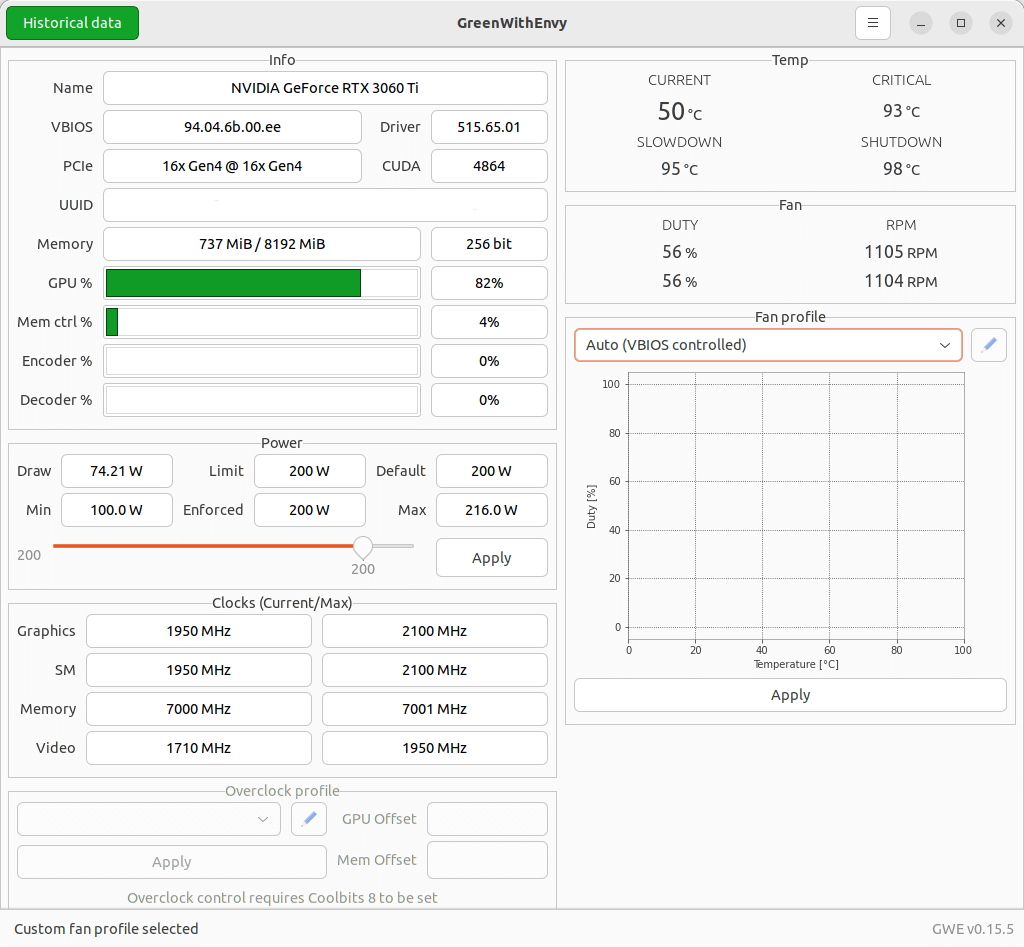Click the disabled overclock profile Apply button
The image size is (1024, 947).
click(172, 862)
